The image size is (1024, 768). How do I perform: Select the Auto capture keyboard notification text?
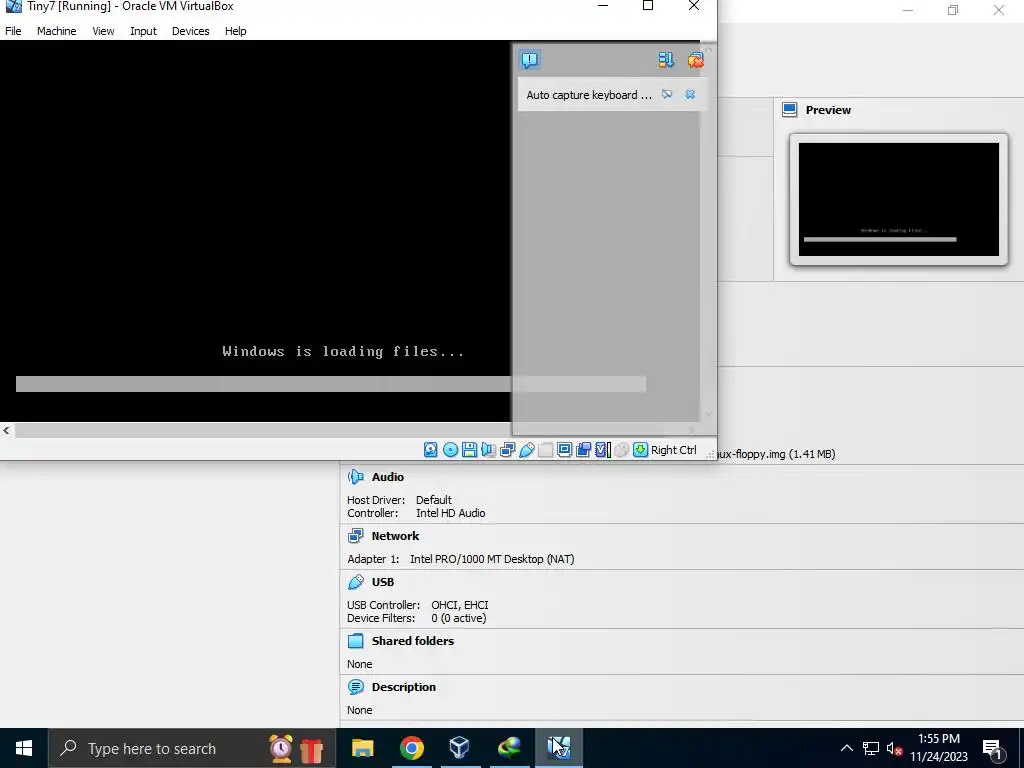coord(589,95)
